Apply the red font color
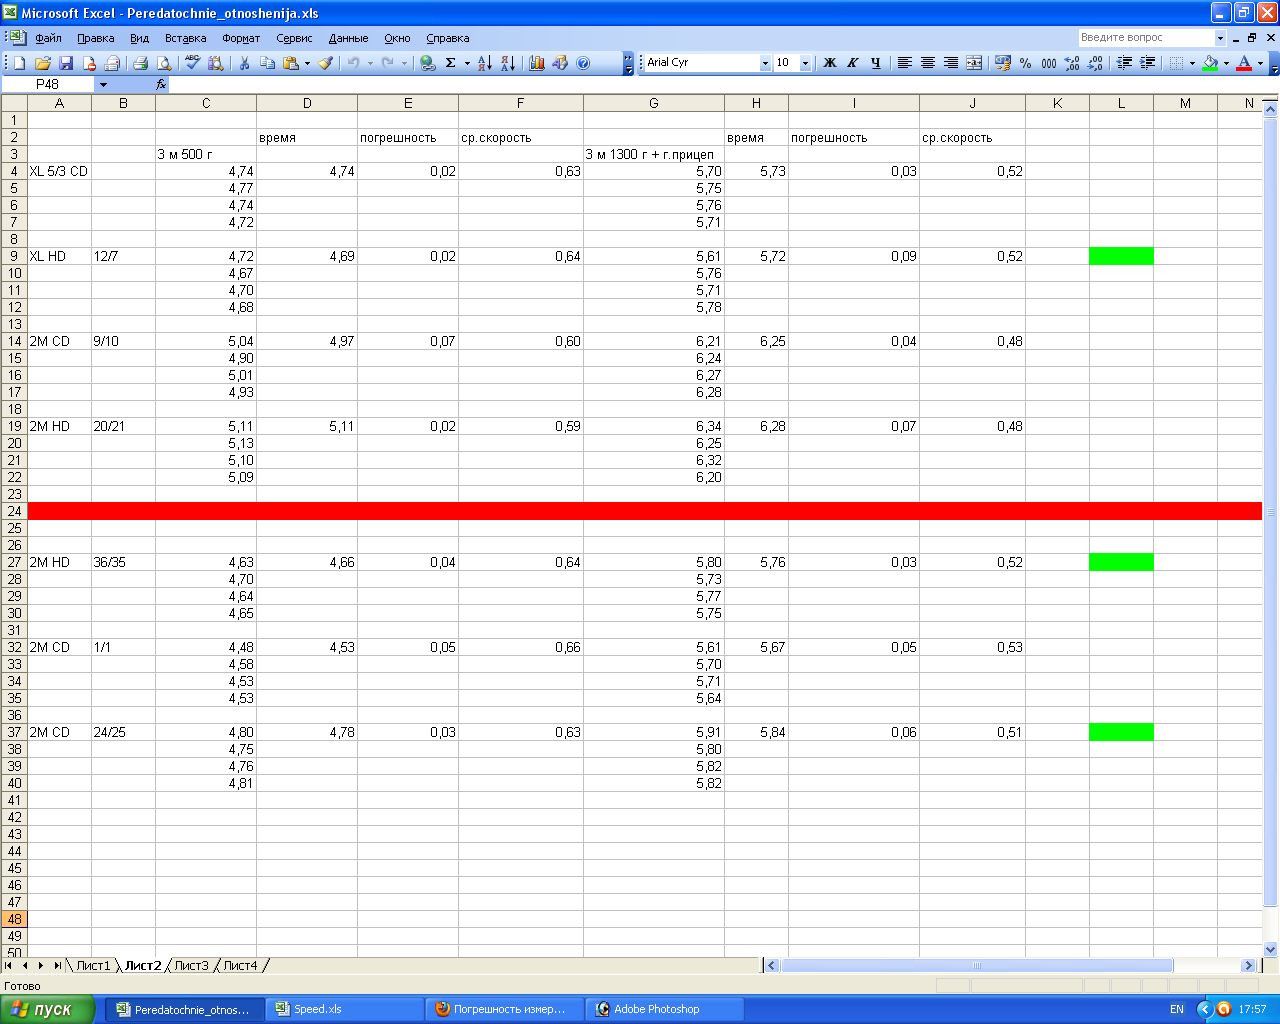This screenshot has height=1024, width=1280. (x=1244, y=63)
